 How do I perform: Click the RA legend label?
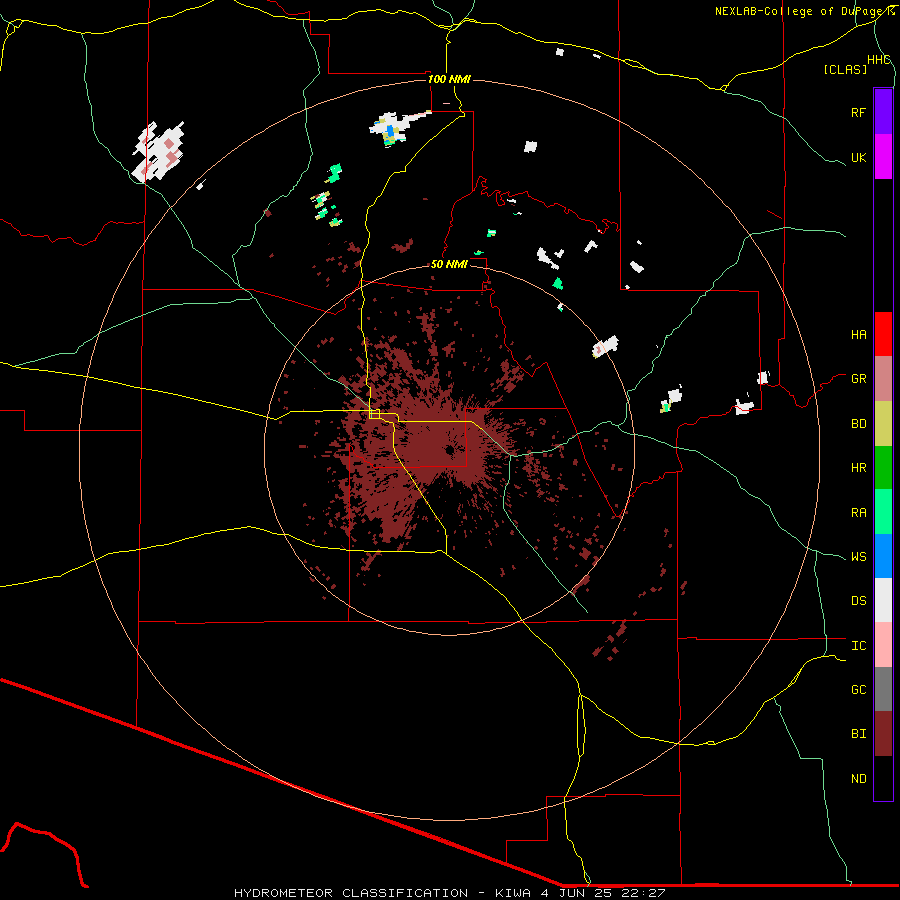point(858,513)
